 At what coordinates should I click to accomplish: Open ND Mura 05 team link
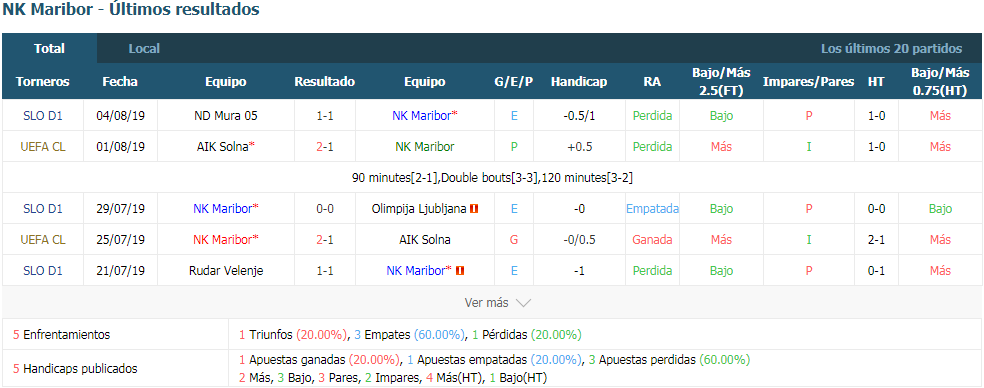click(x=226, y=116)
